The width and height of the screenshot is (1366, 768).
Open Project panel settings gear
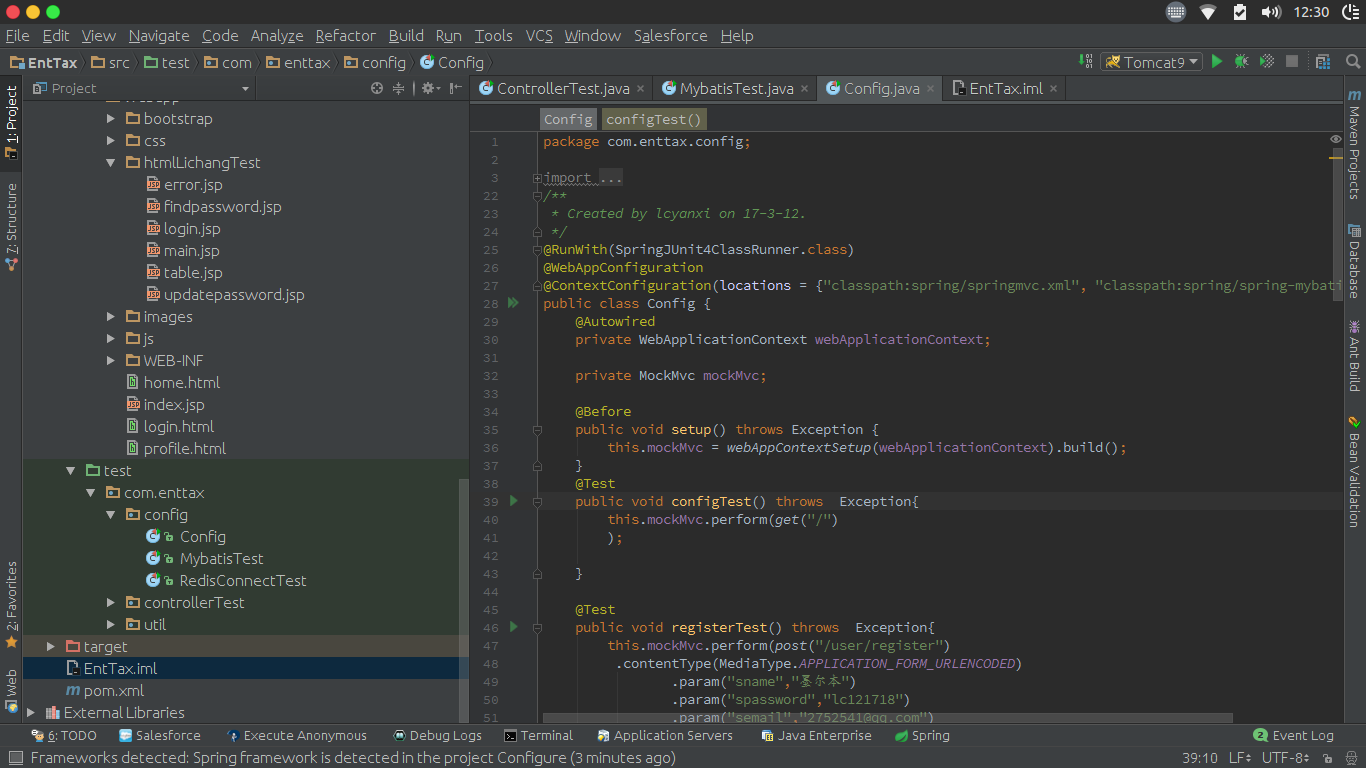pyautogui.click(x=429, y=88)
